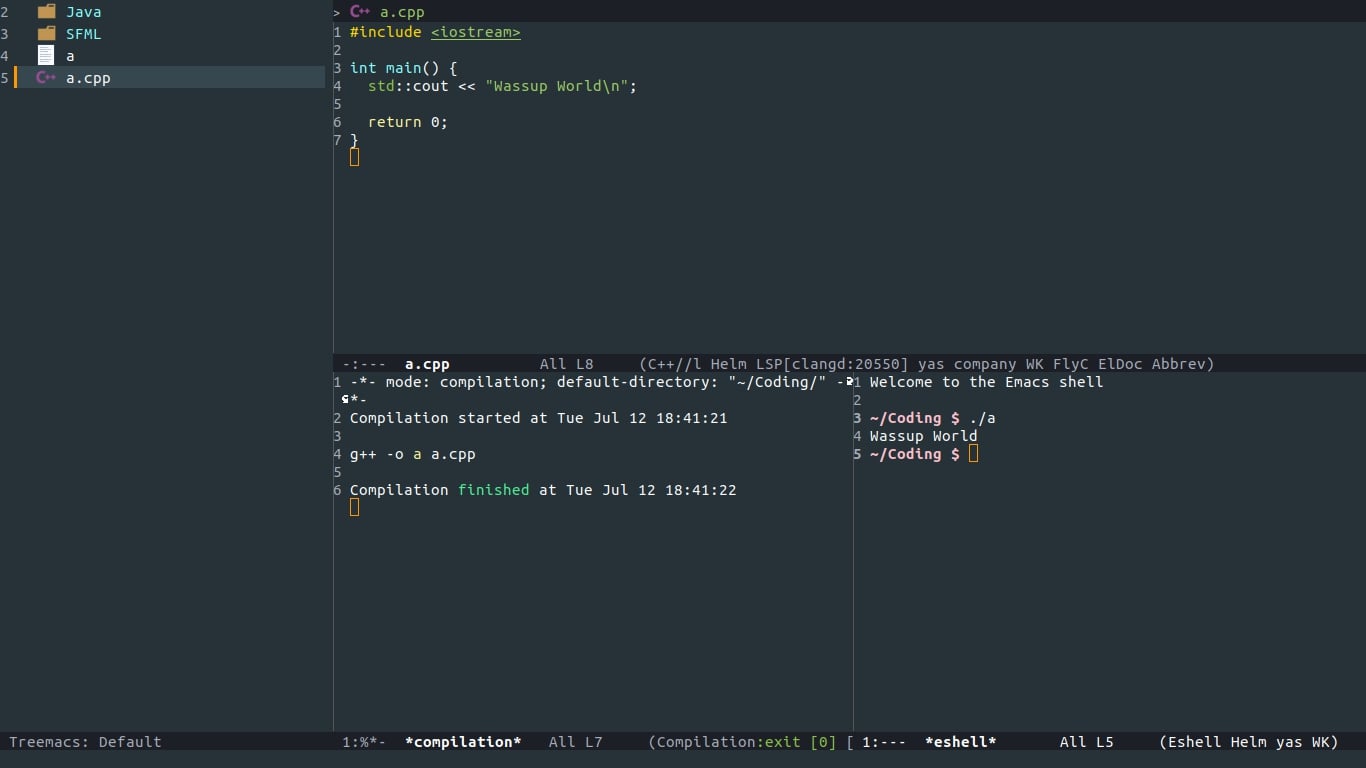This screenshot has width=1366, height=768.
Task: Select the file named 'a' in Treemacs
Action: pos(70,56)
